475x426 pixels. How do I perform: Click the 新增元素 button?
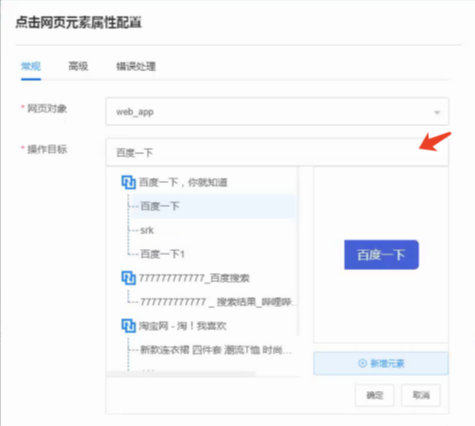click(381, 363)
